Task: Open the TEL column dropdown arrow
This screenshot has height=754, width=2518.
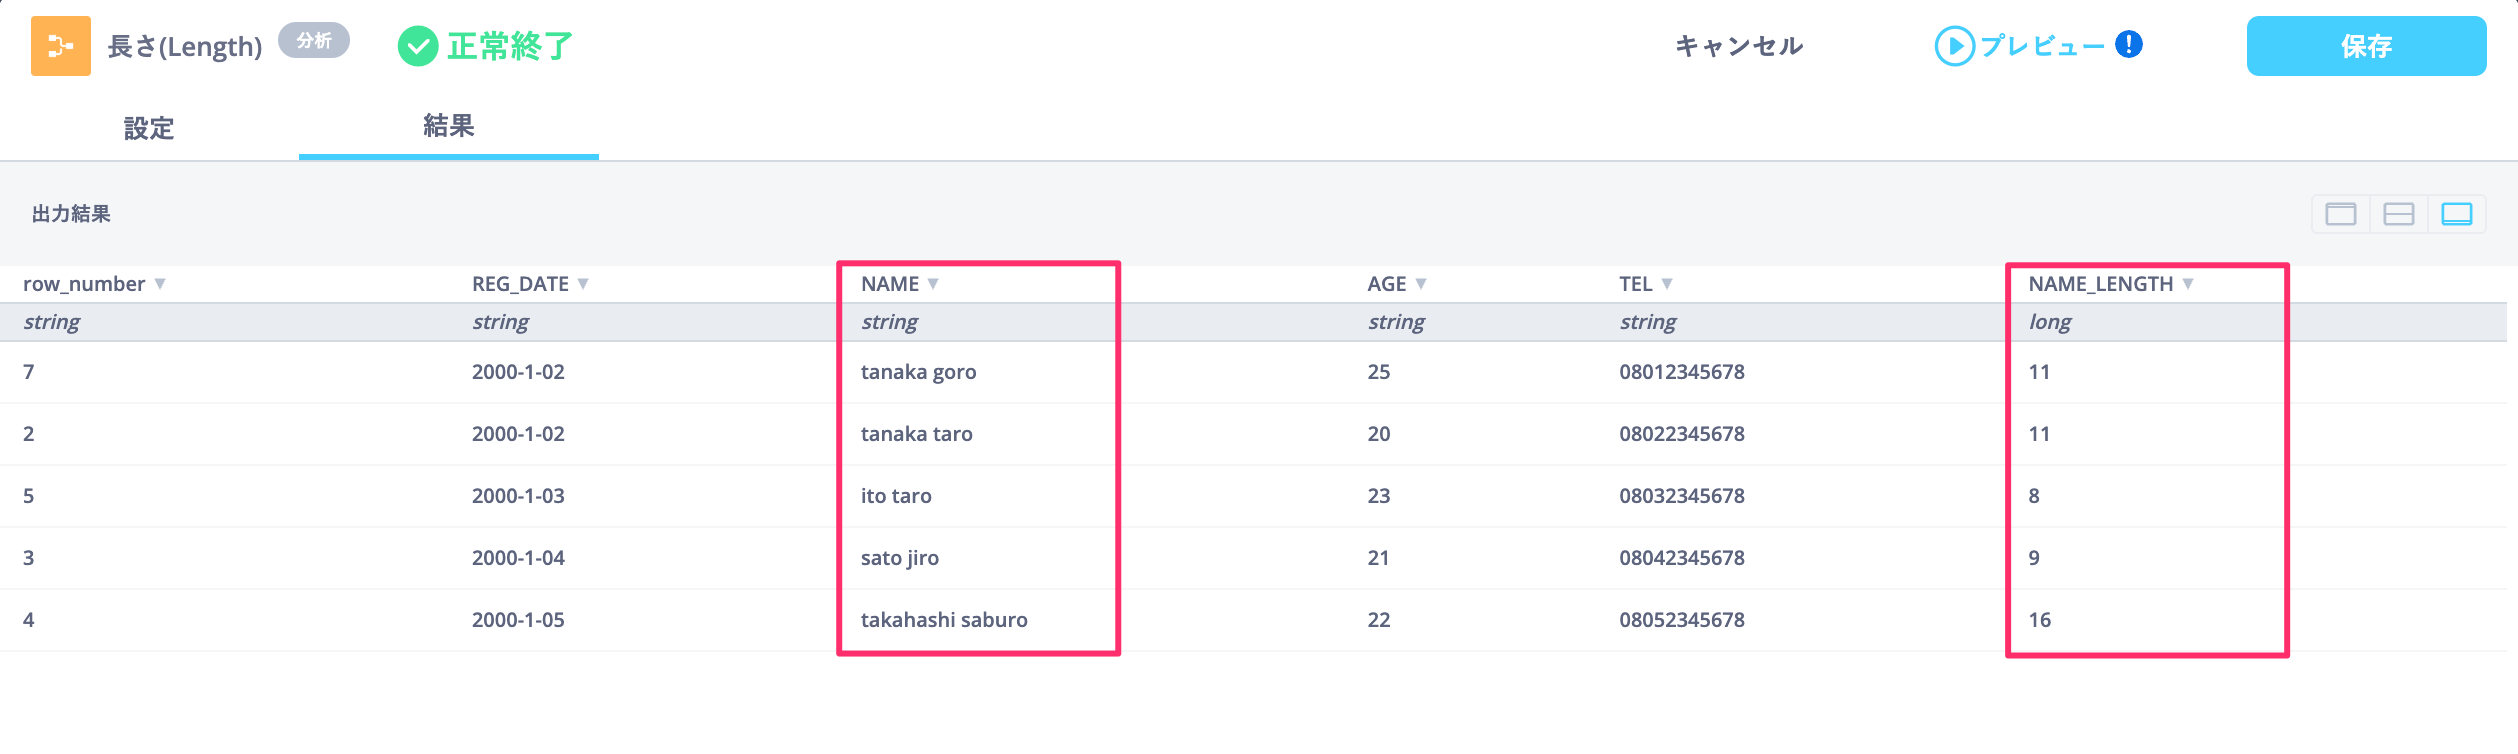Action: pyautogui.click(x=1667, y=284)
